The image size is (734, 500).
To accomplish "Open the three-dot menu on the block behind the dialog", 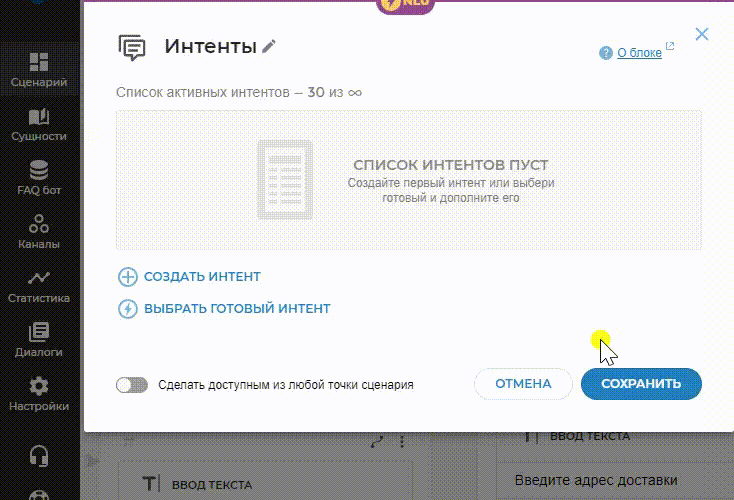I will pos(403,441).
